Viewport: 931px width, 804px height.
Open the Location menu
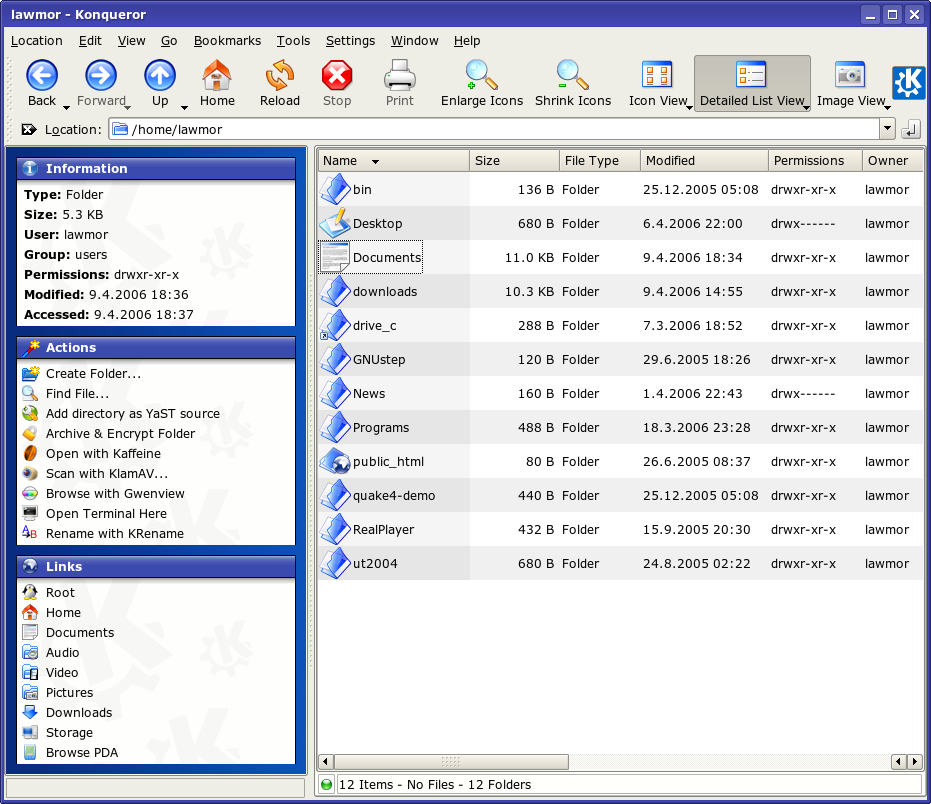pyautogui.click(x=36, y=41)
